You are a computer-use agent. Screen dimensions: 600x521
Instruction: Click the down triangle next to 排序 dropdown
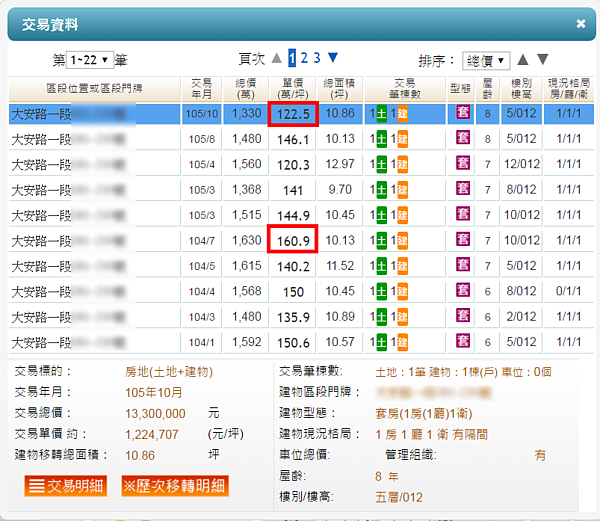coord(543,60)
